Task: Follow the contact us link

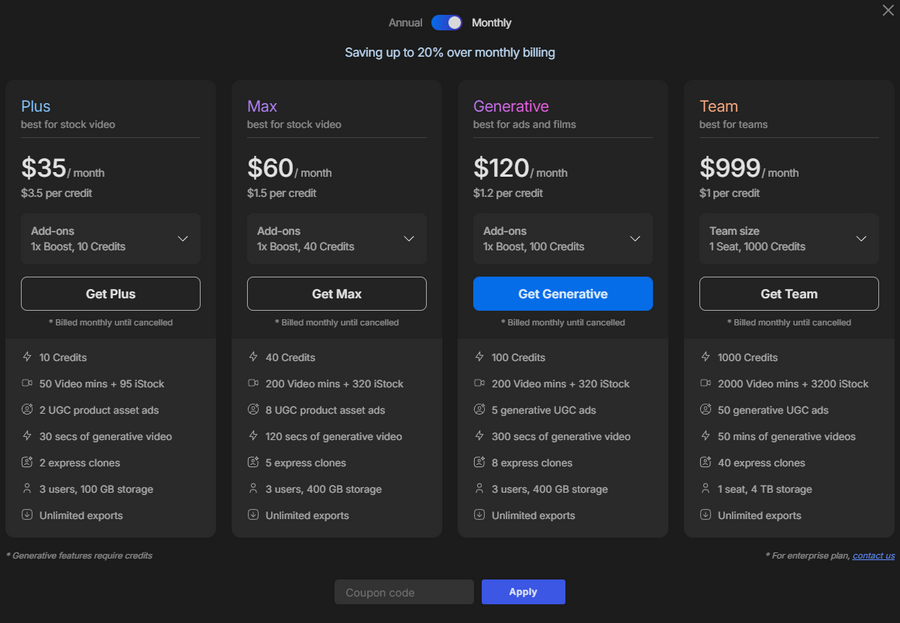Action: 873,556
